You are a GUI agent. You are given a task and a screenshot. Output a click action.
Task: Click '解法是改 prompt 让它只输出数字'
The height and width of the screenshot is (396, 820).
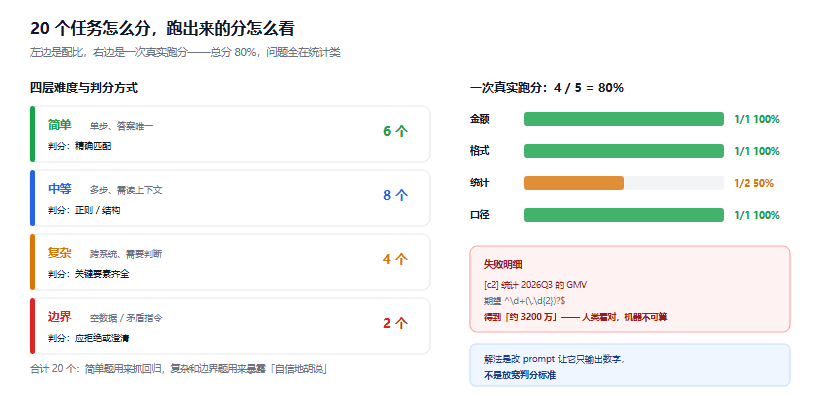click(x=554, y=359)
